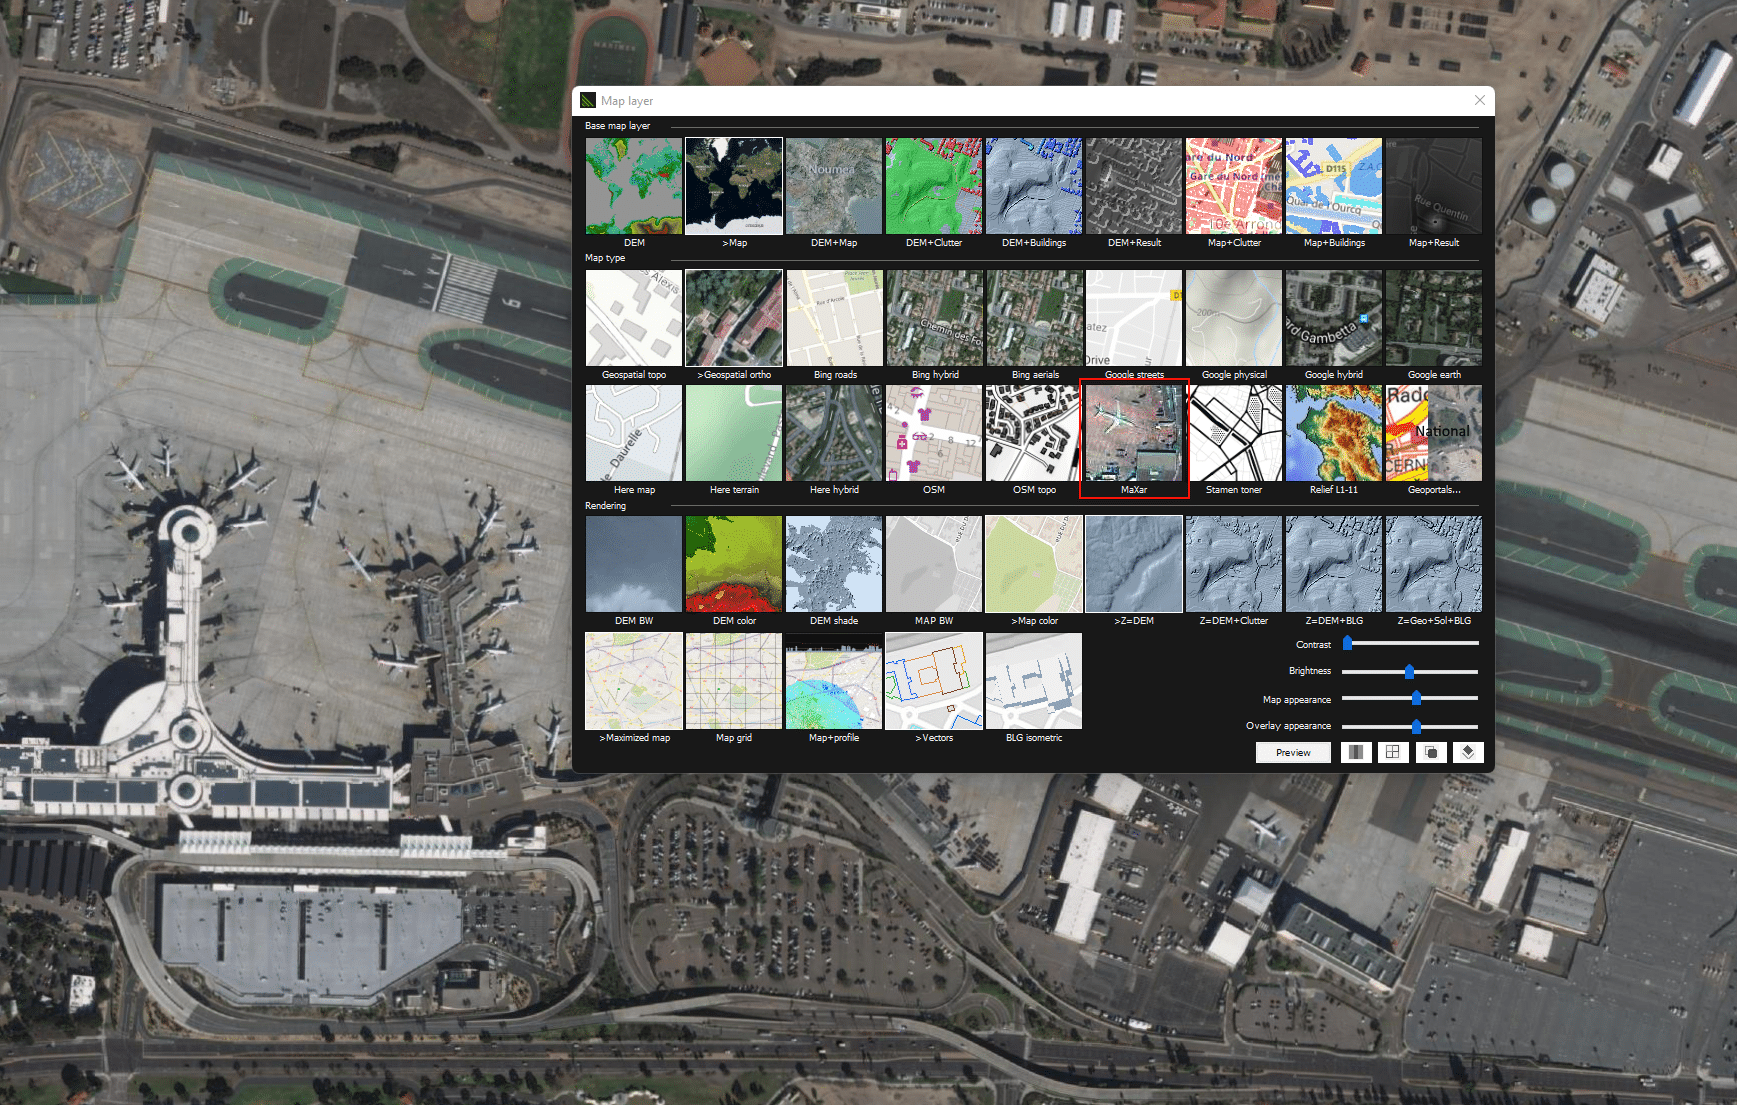This screenshot has height=1105, width=1737.
Task: Select the DEM shade rendering option
Action: point(833,563)
